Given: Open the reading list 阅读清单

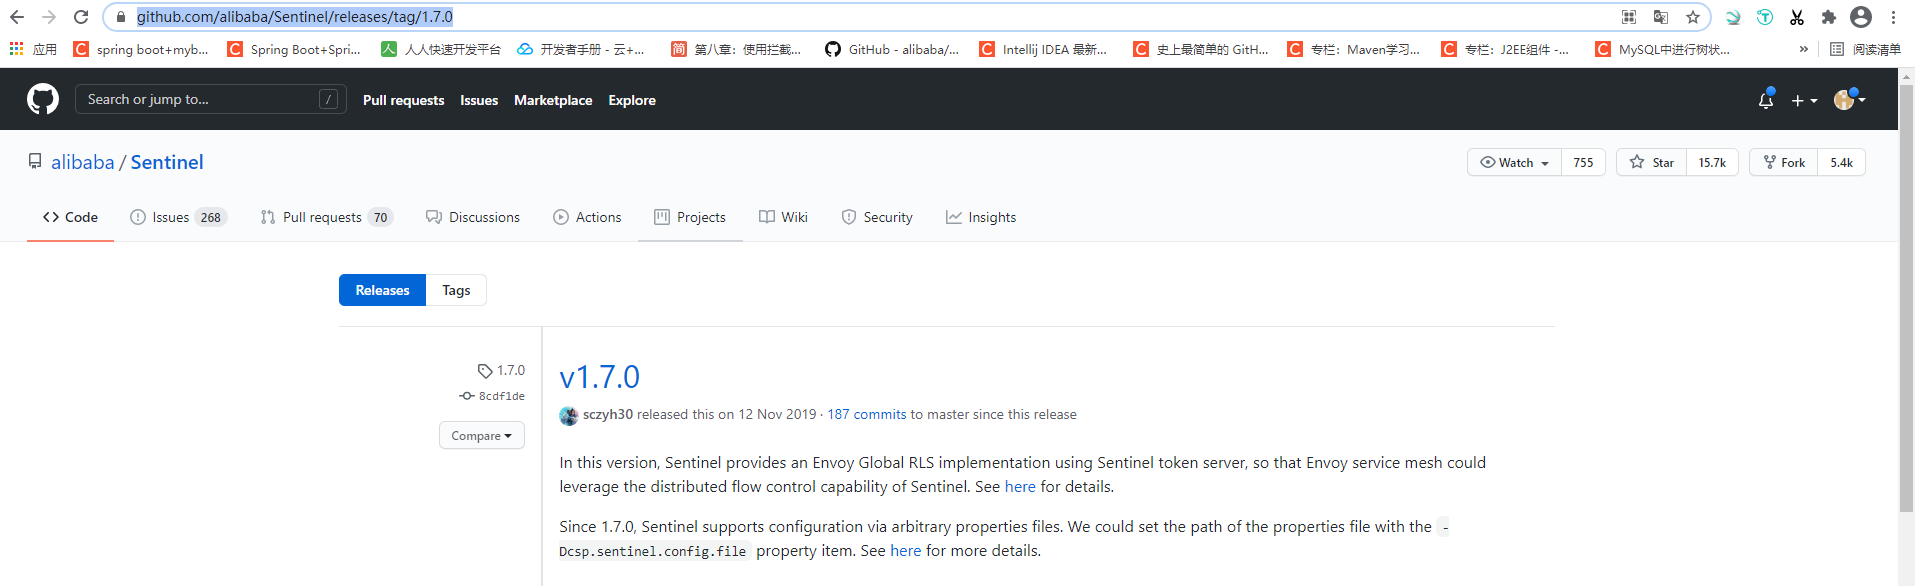Looking at the screenshot, I should [1865, 49].
